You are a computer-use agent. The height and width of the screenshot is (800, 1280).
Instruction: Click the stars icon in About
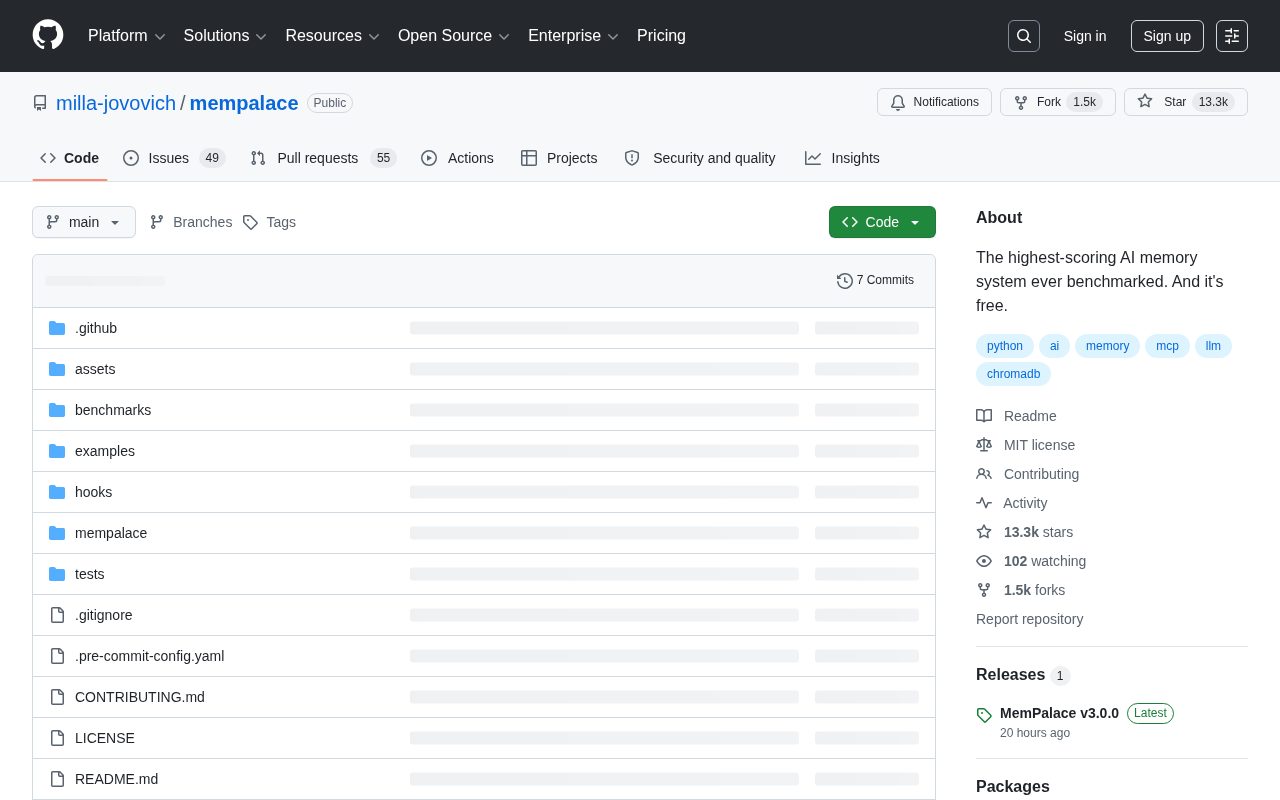click(x=984, y=532)
